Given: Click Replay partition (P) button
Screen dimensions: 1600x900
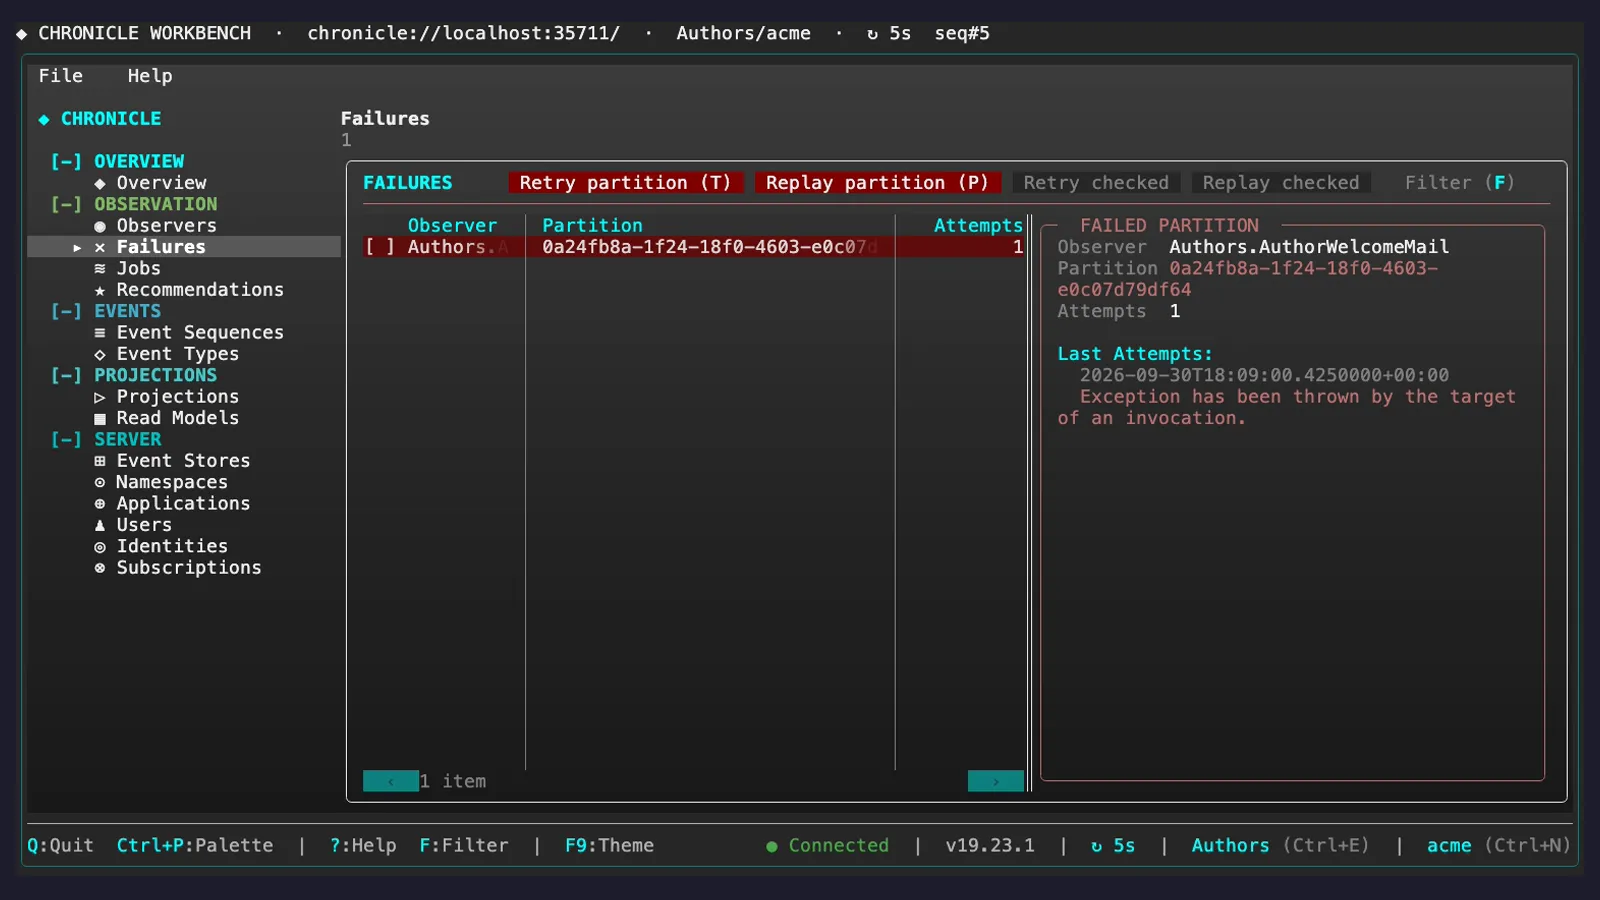Looking at the screenshot, I should click(x=877, y=183).
